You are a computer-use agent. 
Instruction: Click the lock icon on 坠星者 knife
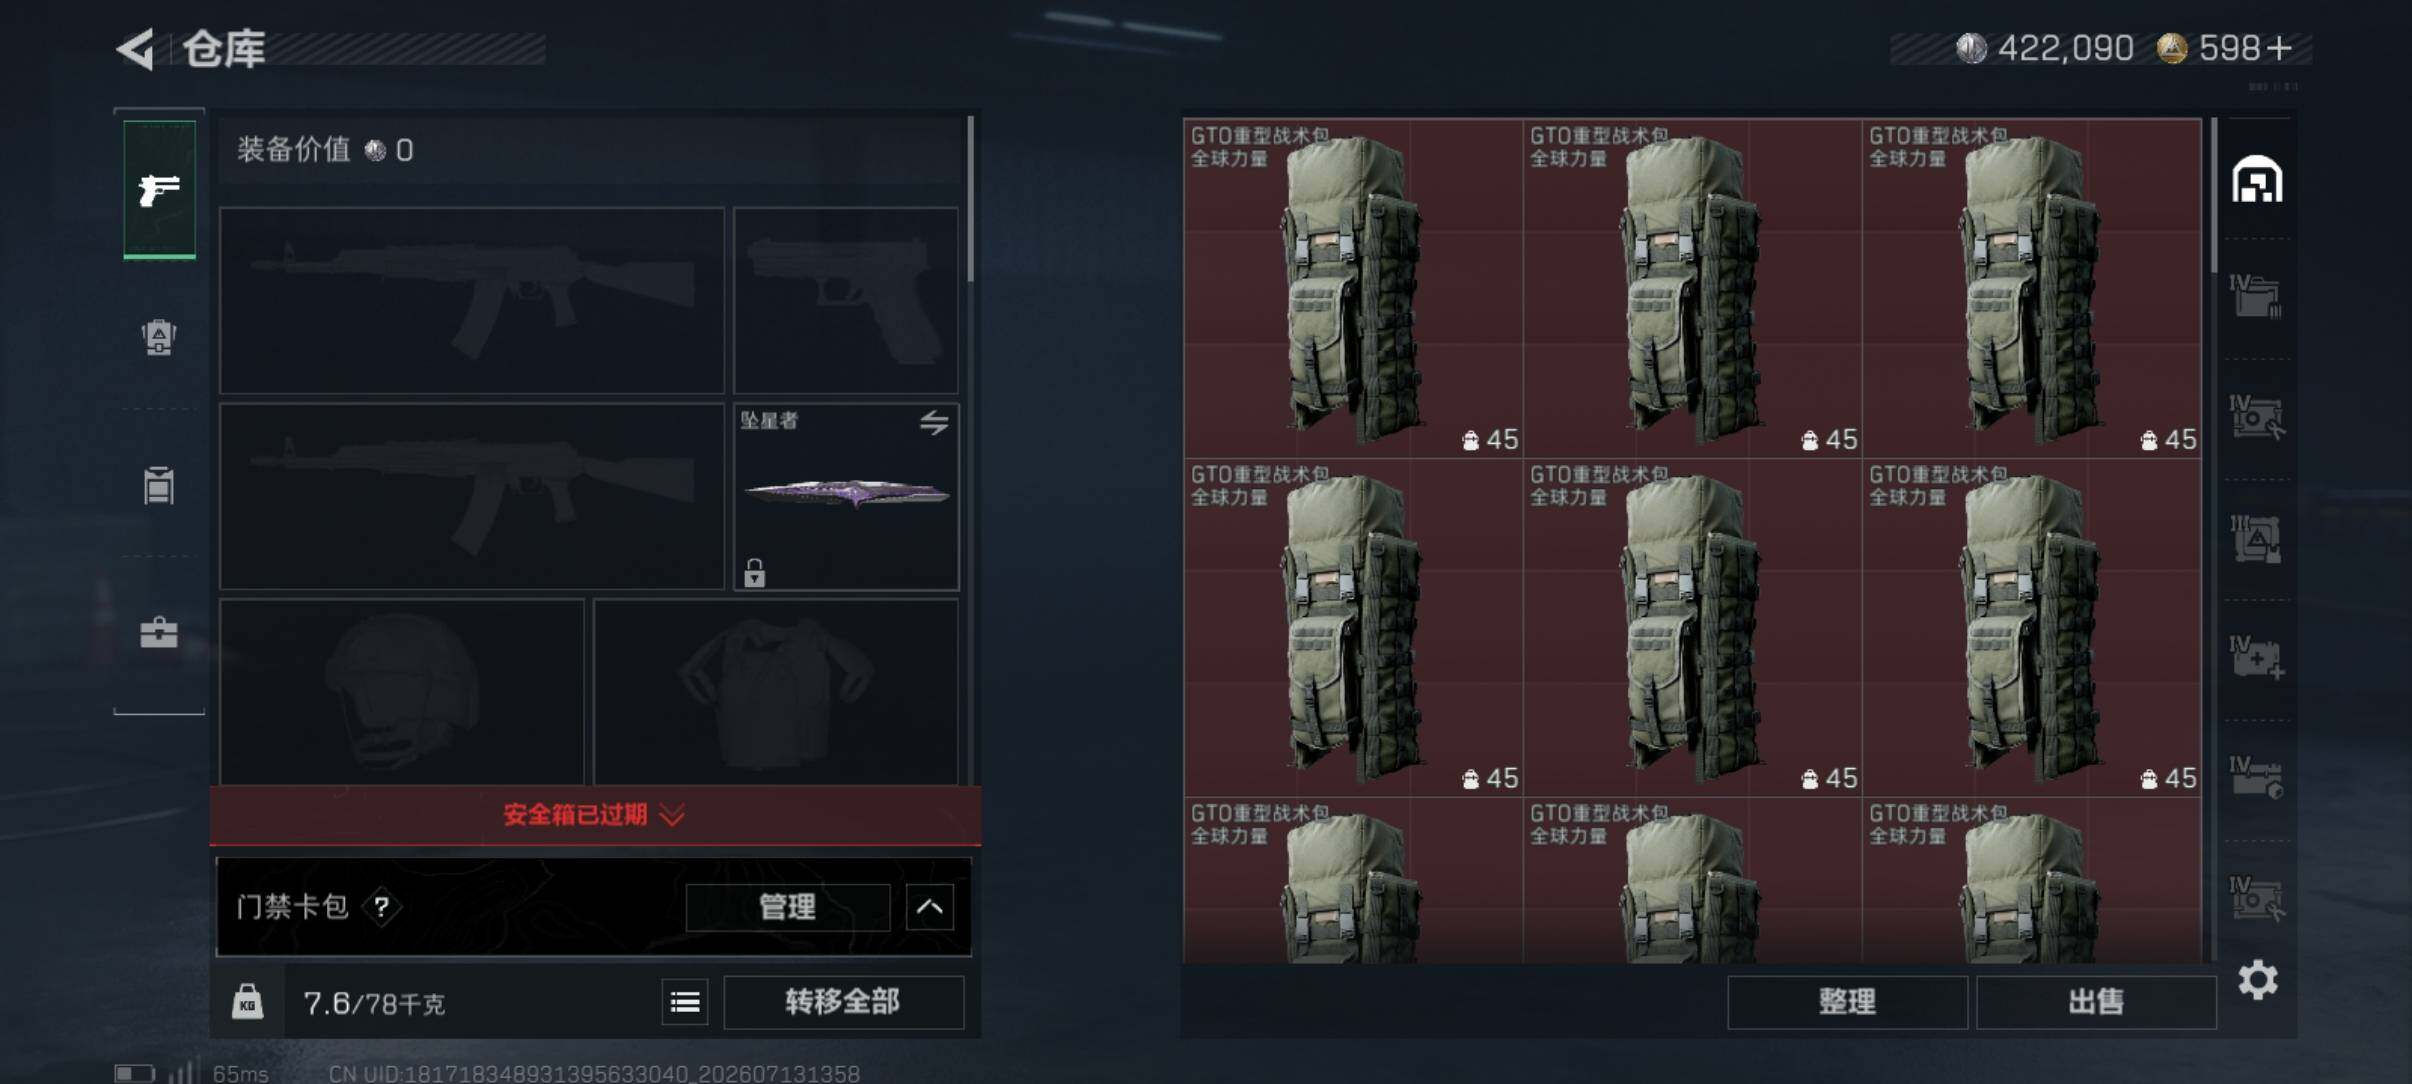click(755, 573)
